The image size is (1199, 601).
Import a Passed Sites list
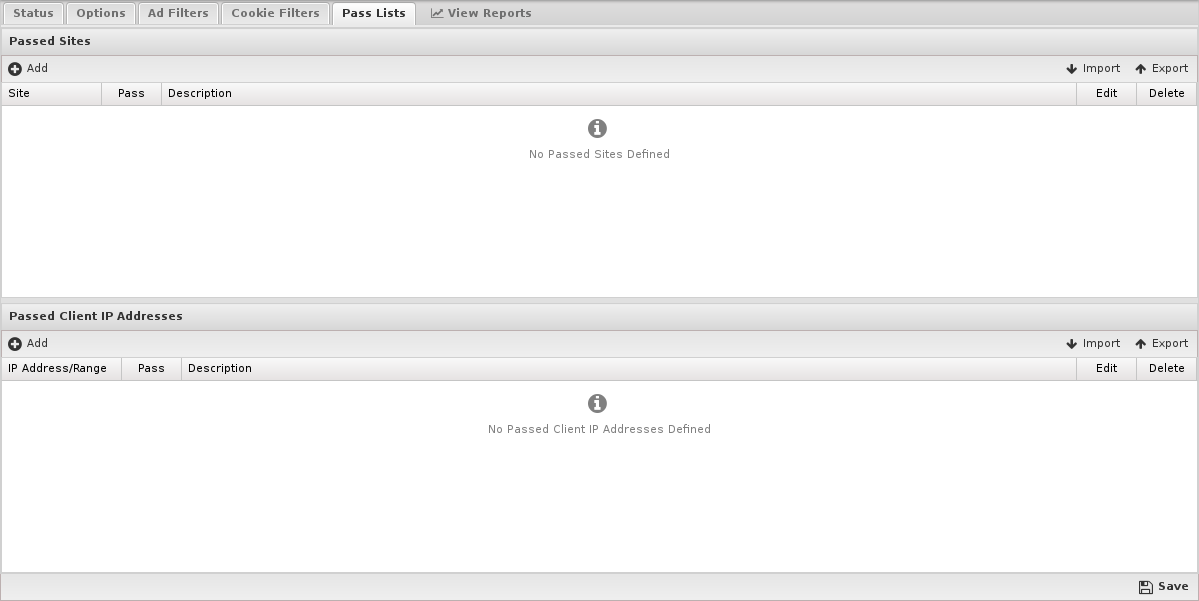tap(1093, 69)
